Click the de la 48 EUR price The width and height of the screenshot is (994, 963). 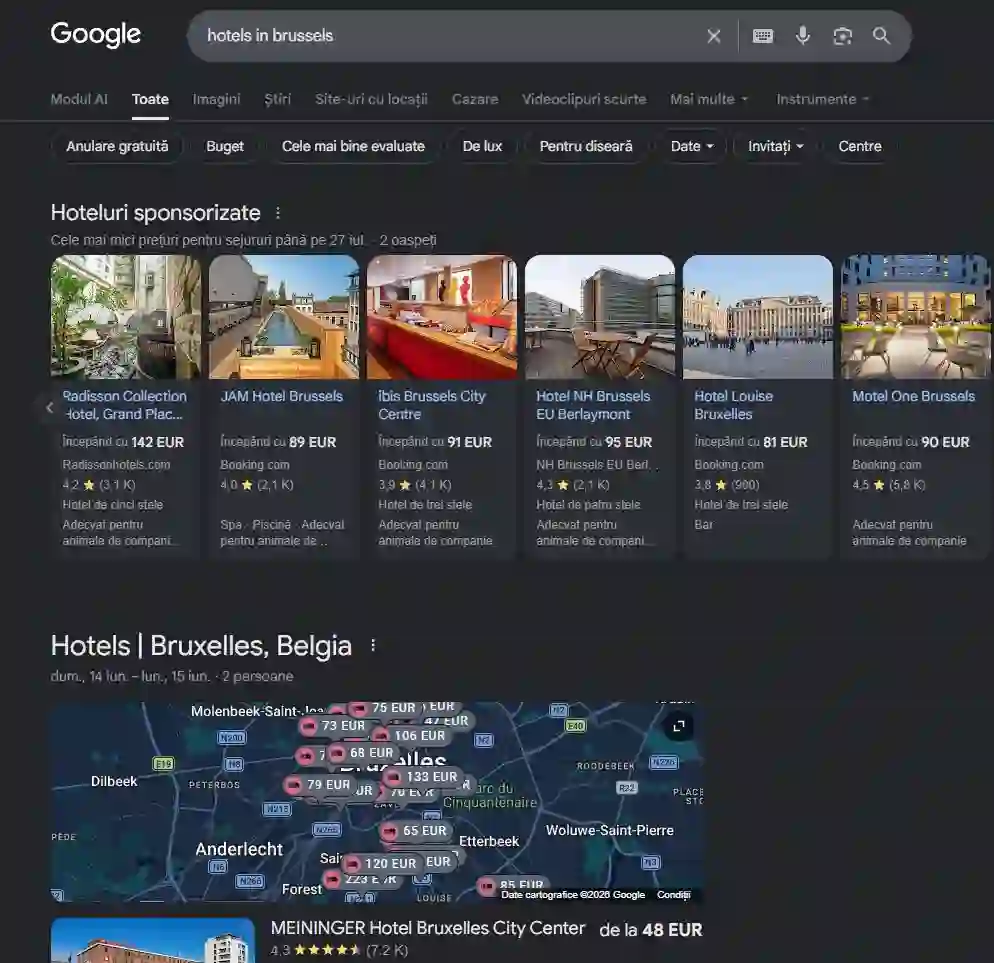651,930
